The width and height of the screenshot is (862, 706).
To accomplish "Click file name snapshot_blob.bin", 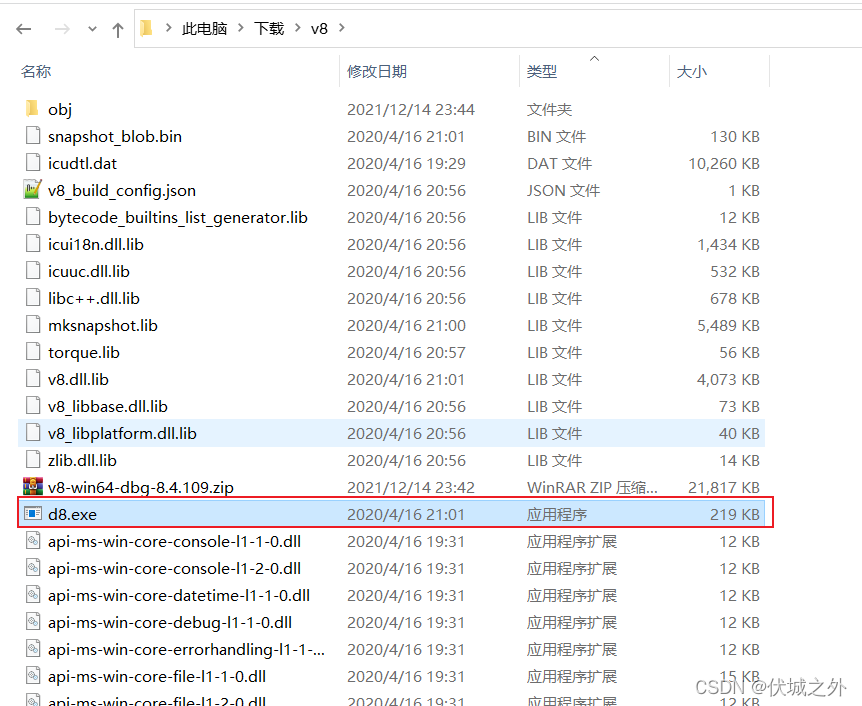I will 115,136.
